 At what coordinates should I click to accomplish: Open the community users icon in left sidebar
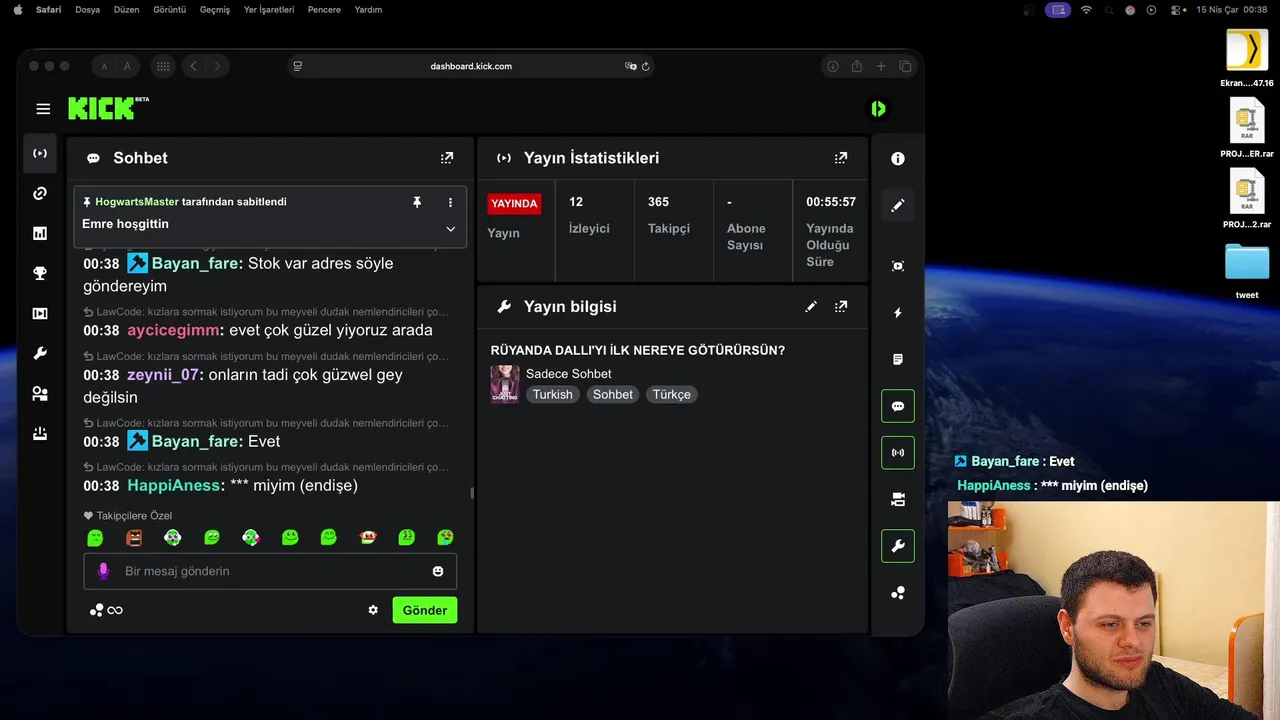[x=40, y=393]
